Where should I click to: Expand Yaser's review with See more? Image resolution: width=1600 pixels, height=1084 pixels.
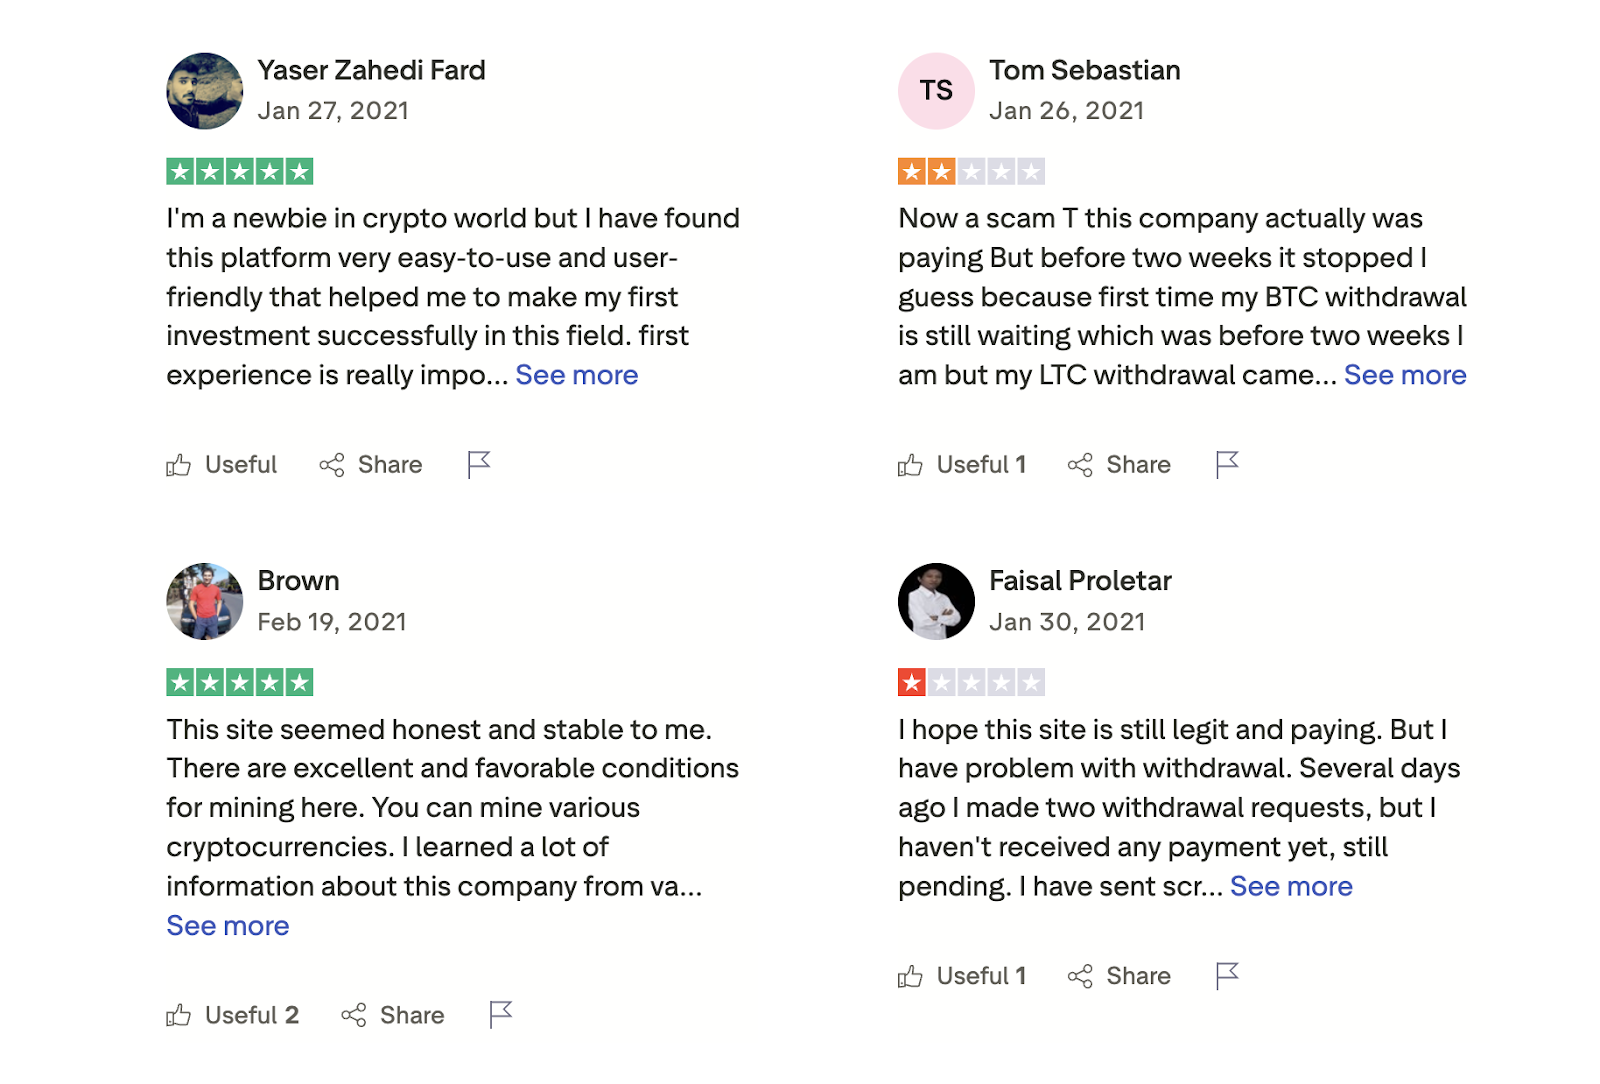577,375
